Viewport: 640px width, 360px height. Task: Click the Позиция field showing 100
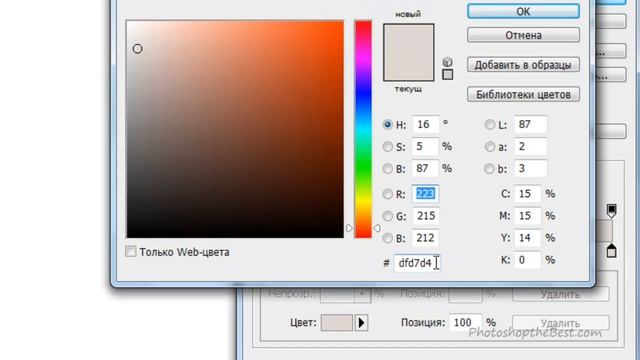(465, 322)
